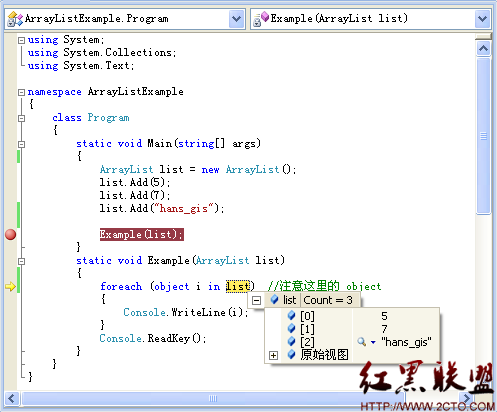The height and width of the screenshot is (412, 497).
Task: Collapse the class Program block
Action: point(21,118)
